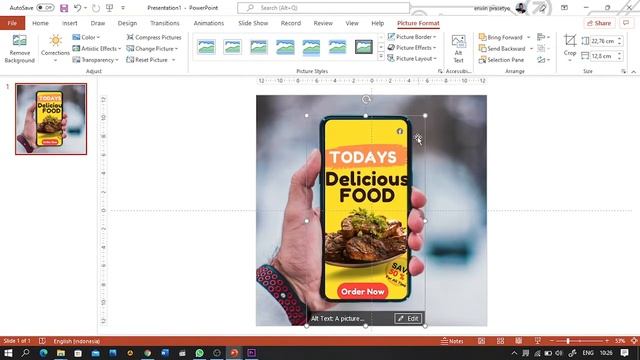Toggle the Notes pane
This screenshot has width=640, height=360.
click(x=452, y=341)
